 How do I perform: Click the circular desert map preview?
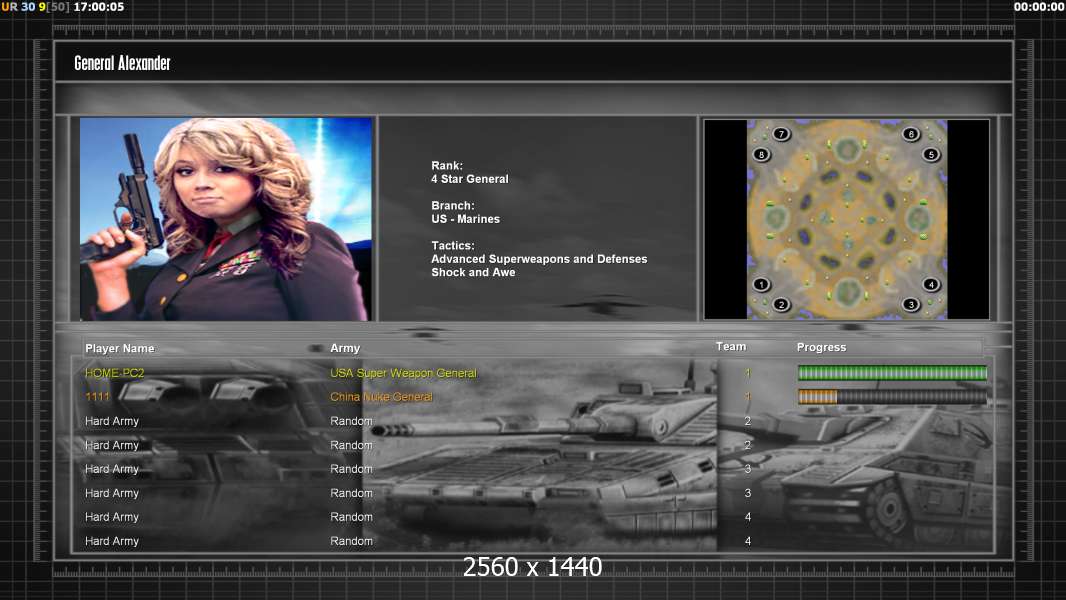tap(846, 219)
